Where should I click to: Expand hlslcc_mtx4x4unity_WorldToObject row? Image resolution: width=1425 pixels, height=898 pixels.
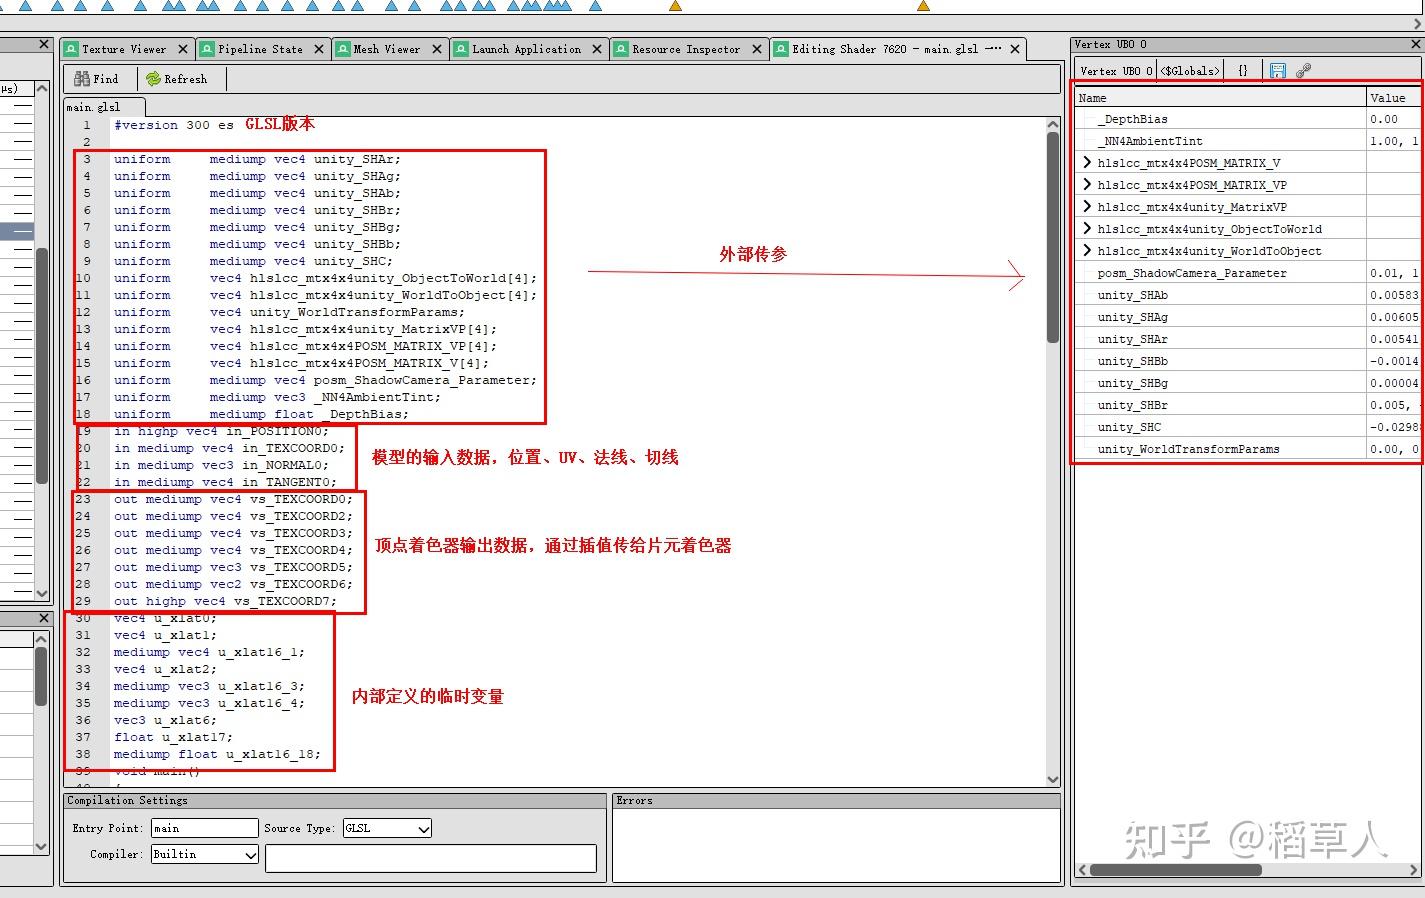click(1087, 251)
